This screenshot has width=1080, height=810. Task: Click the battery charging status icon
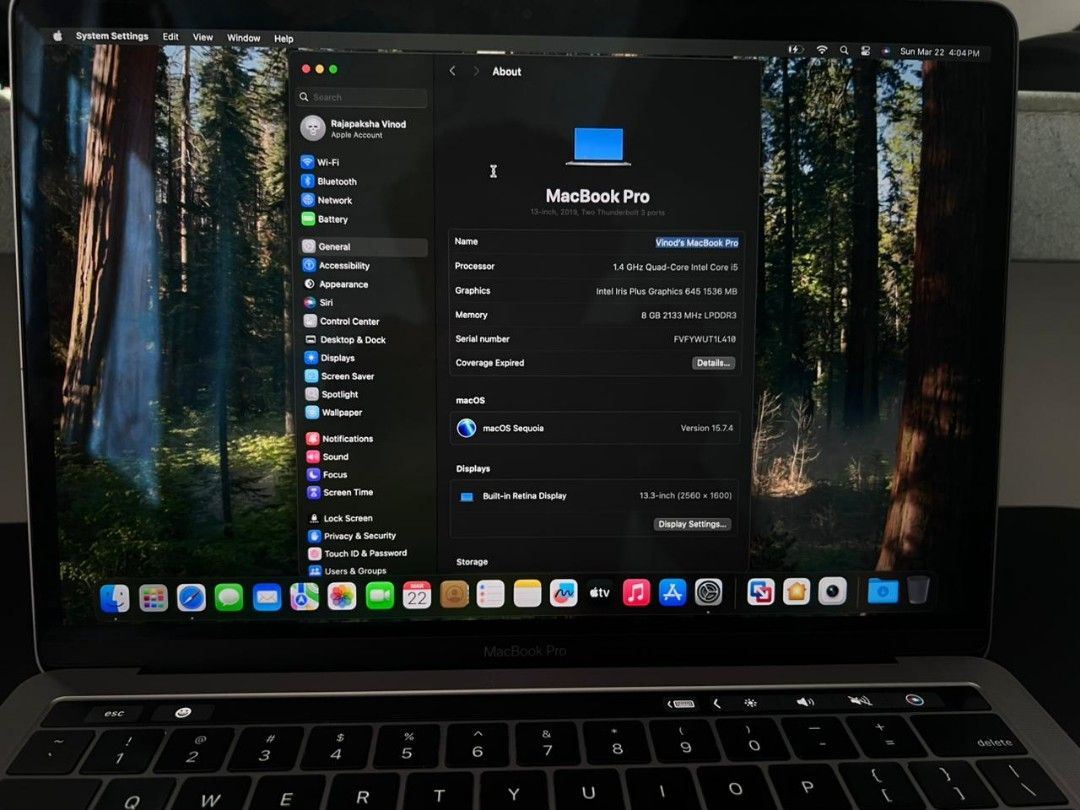pos(796,50)
